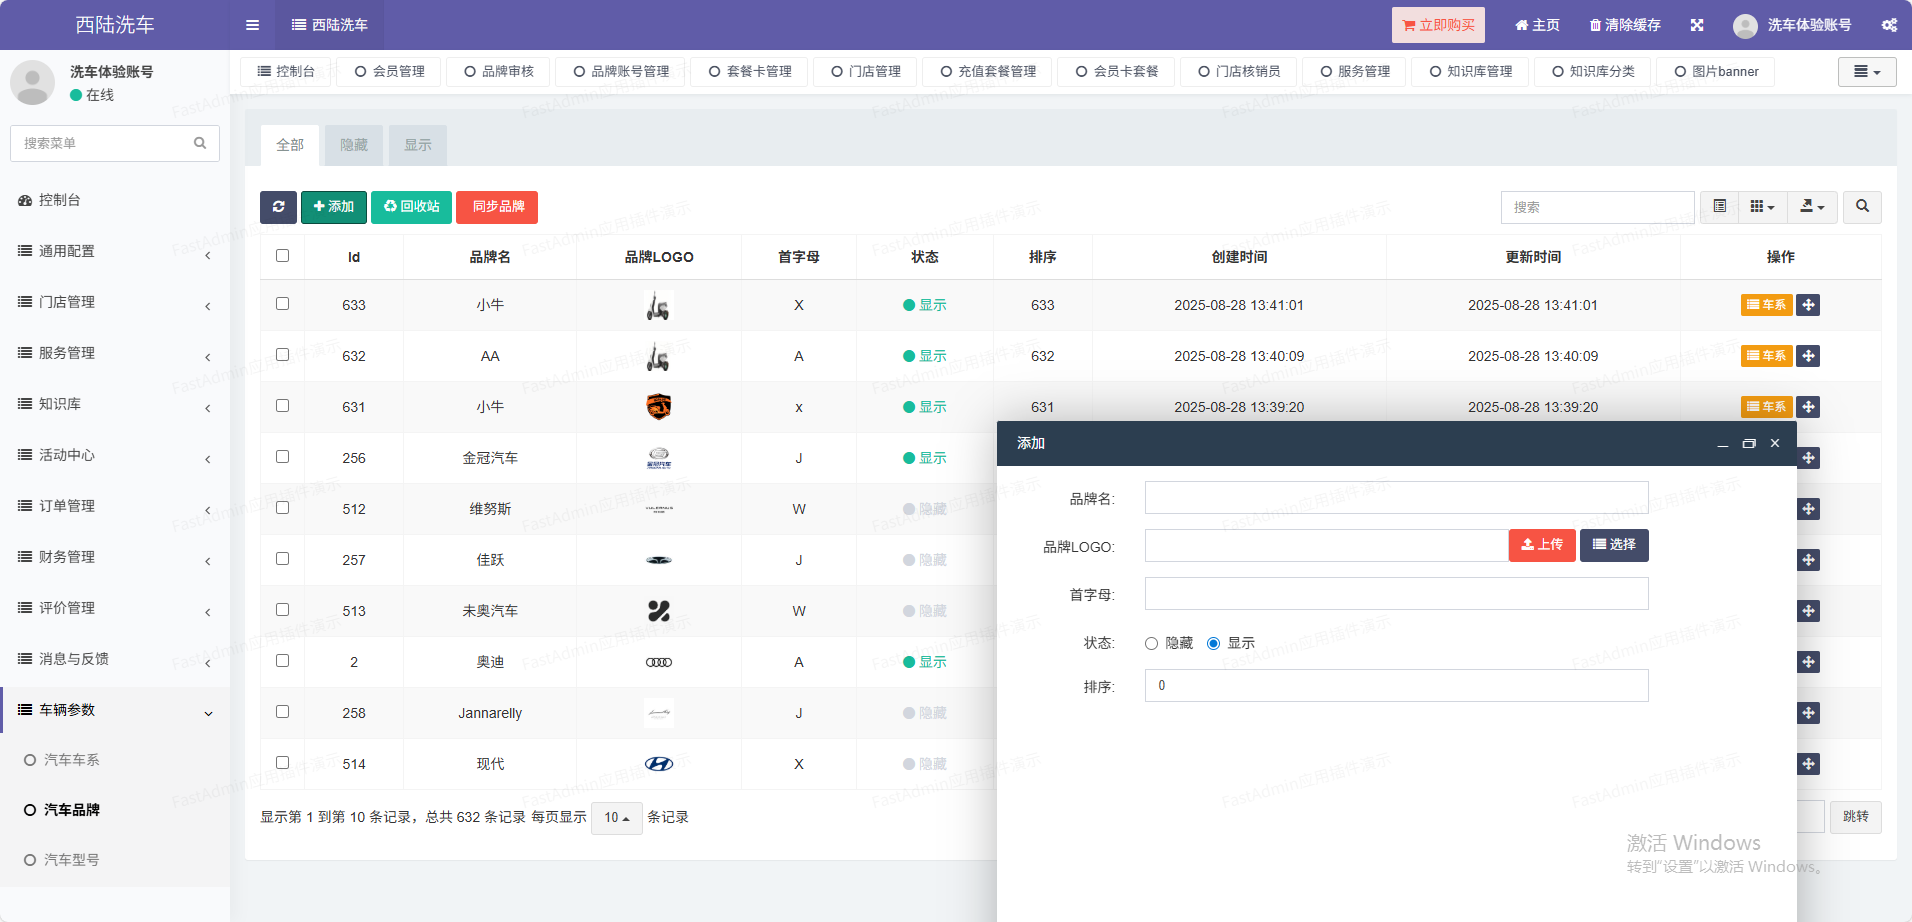Open the settings gears icon at top right
1912x922 pixels.
[x=1889, y=25]
